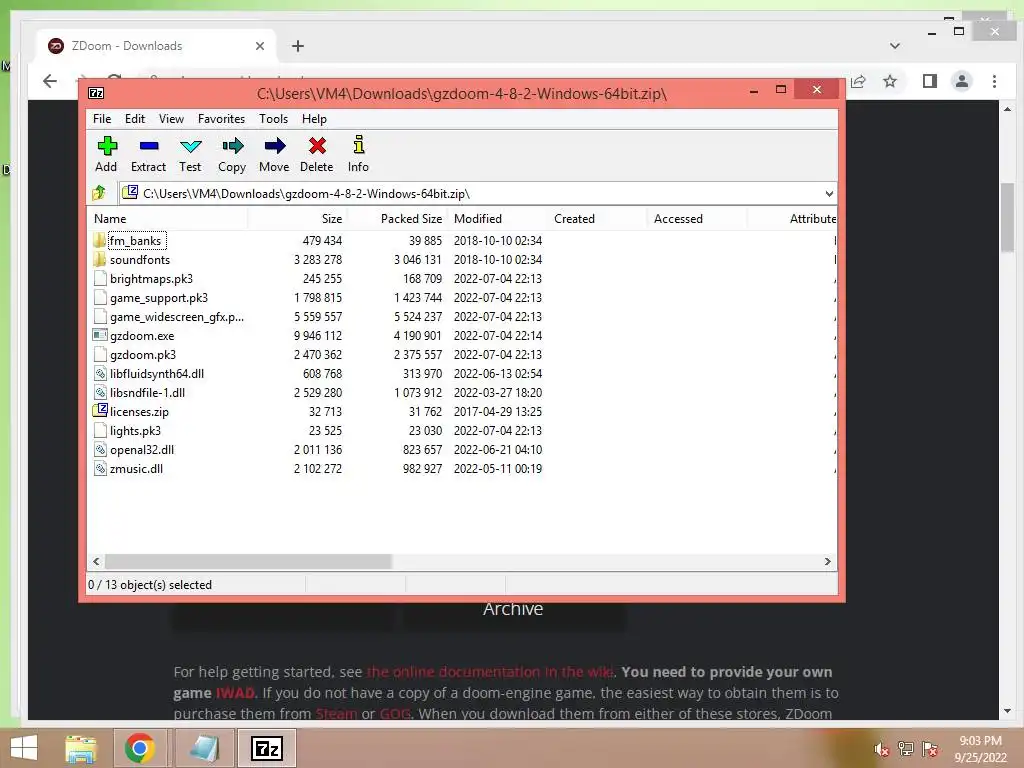Click the red Delete toolbar icon

coord(317,154)
